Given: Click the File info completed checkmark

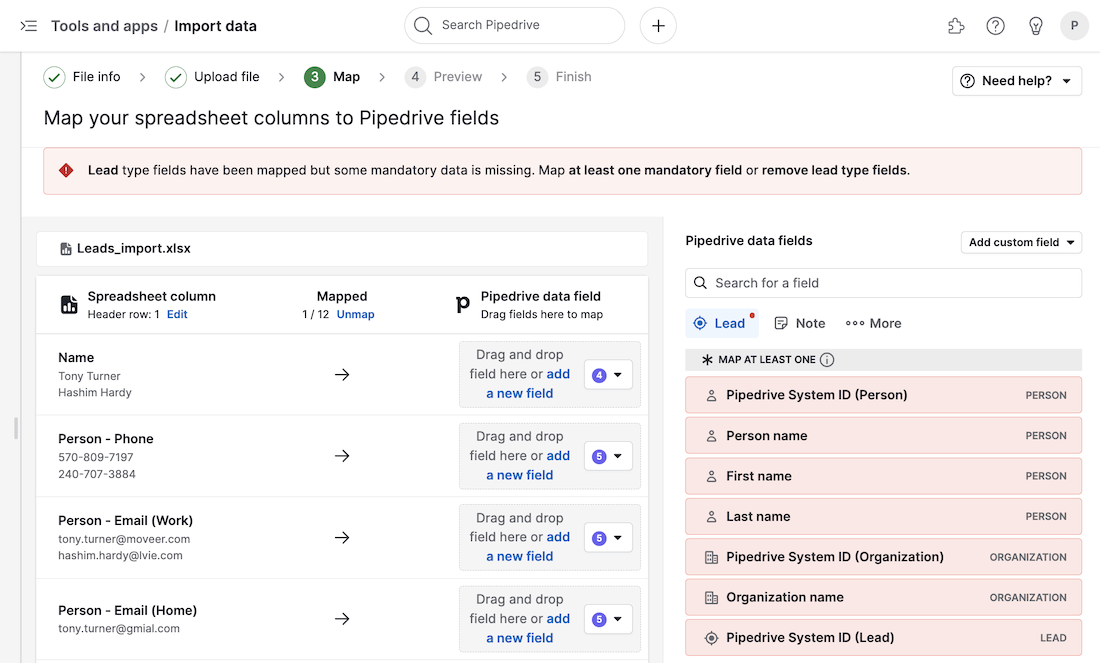Looking at the screenshot, I should point(54,77).
